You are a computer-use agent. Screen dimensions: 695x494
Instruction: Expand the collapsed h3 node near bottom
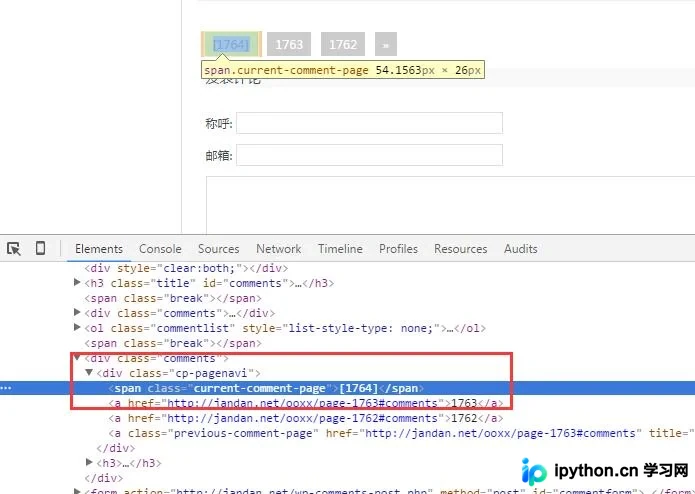point(89,463)
